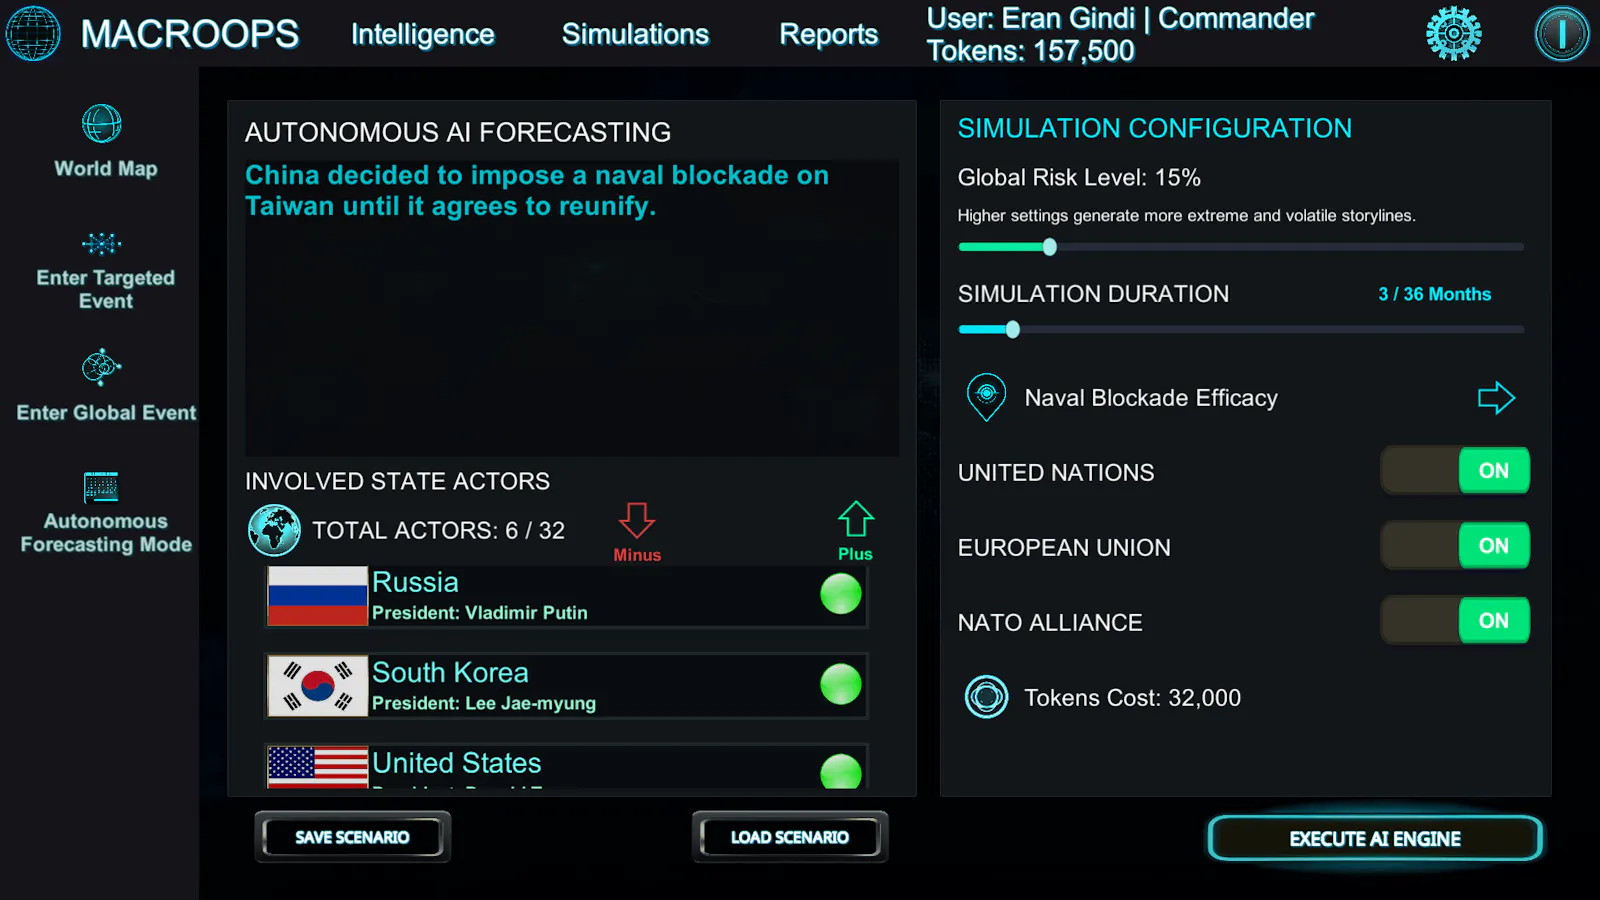1600x900 pixels.
Task: Select Enter Global Event icon
Action: point(102,368)
